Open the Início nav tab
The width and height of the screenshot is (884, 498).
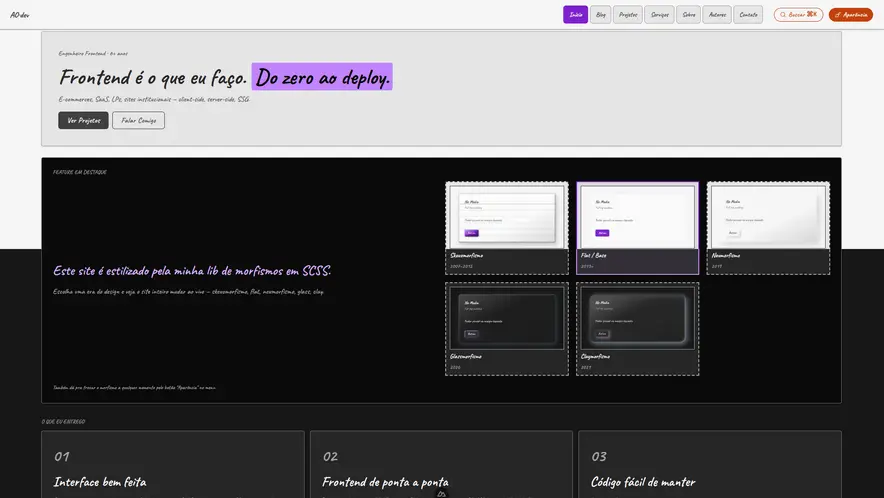click(x=575, y=15)
